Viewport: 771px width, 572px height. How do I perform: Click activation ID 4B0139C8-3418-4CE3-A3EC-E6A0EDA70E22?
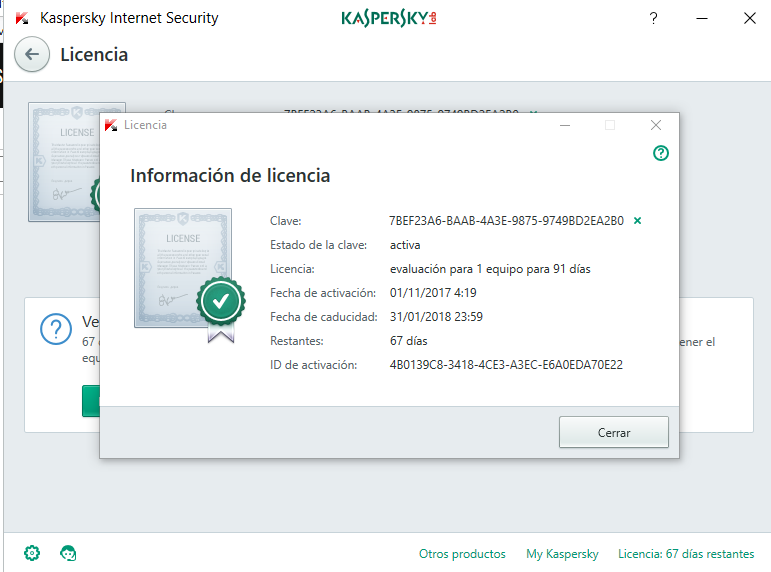point(506,364)
